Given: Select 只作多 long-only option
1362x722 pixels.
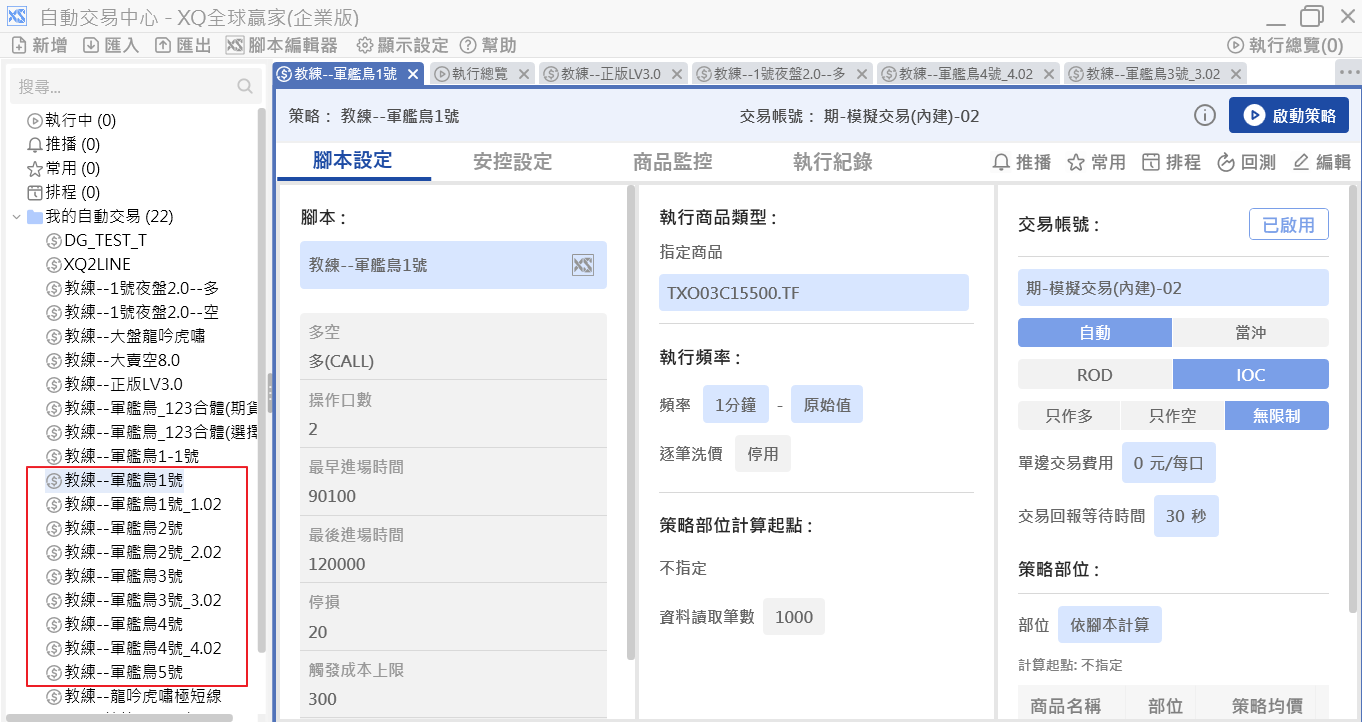Looking at the screenshot, I should [1069, 416].
